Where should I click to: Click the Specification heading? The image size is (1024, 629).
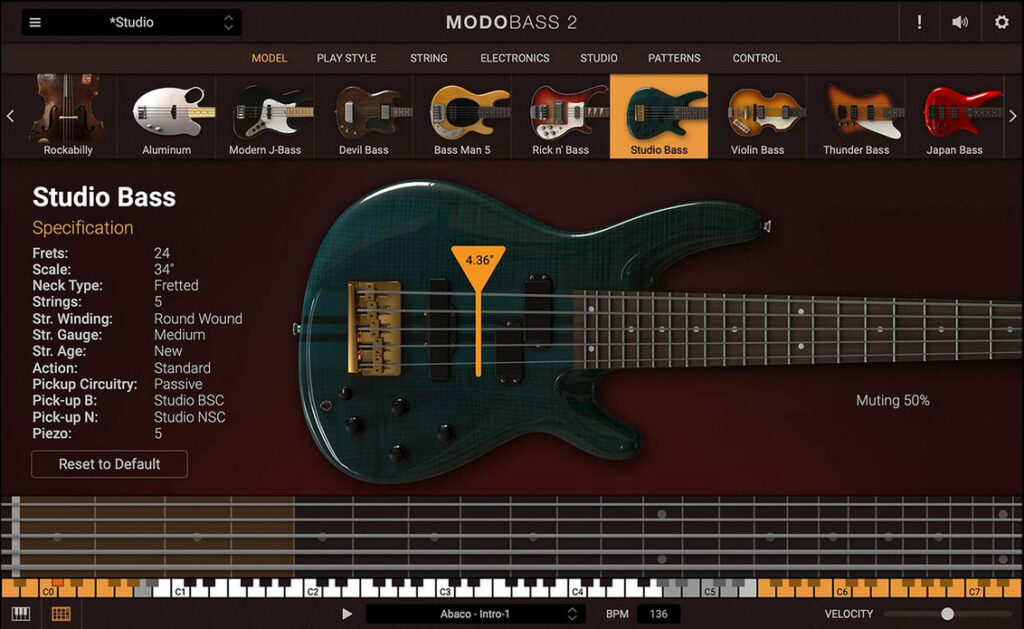(83, 228)
